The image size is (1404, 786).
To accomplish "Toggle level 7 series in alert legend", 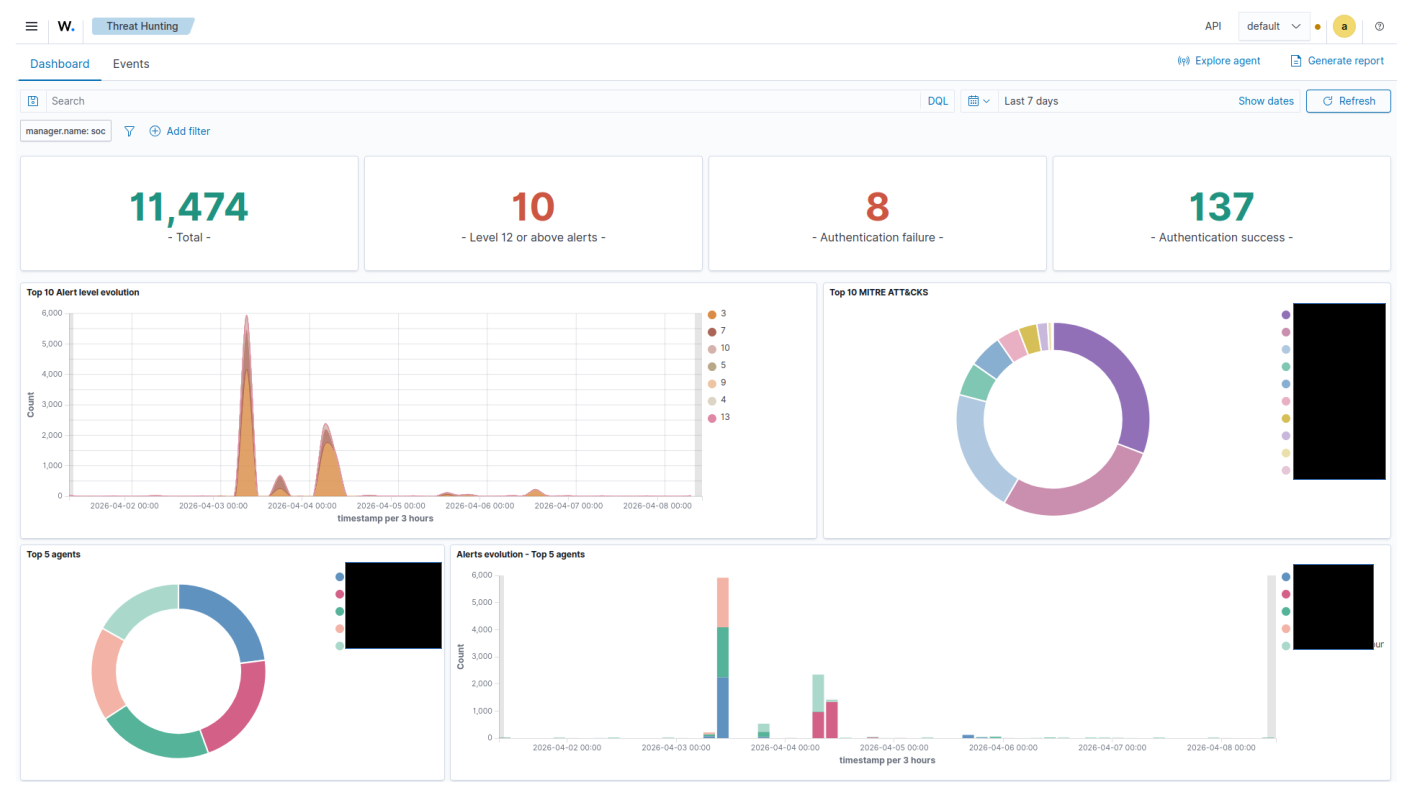I will (712, 331).
